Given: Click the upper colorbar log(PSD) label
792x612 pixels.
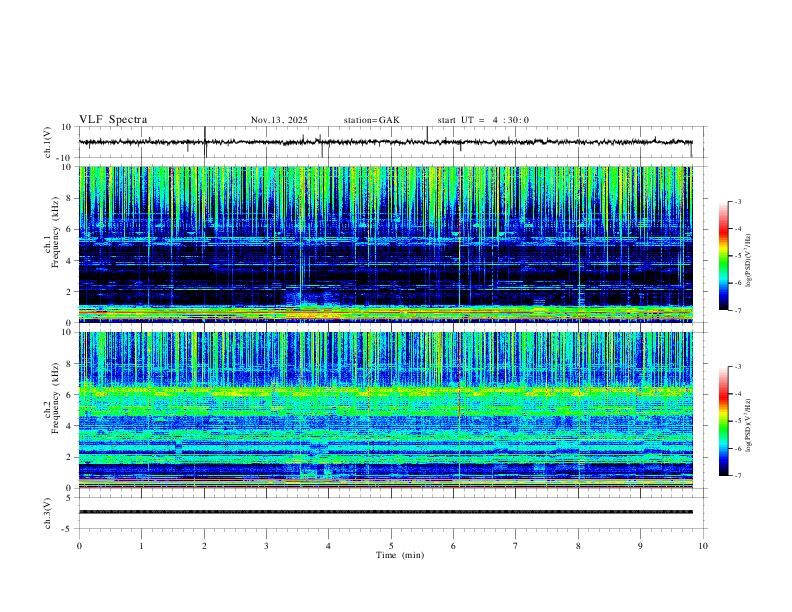Looking at the screenshot, I should (x=748, y=261).
